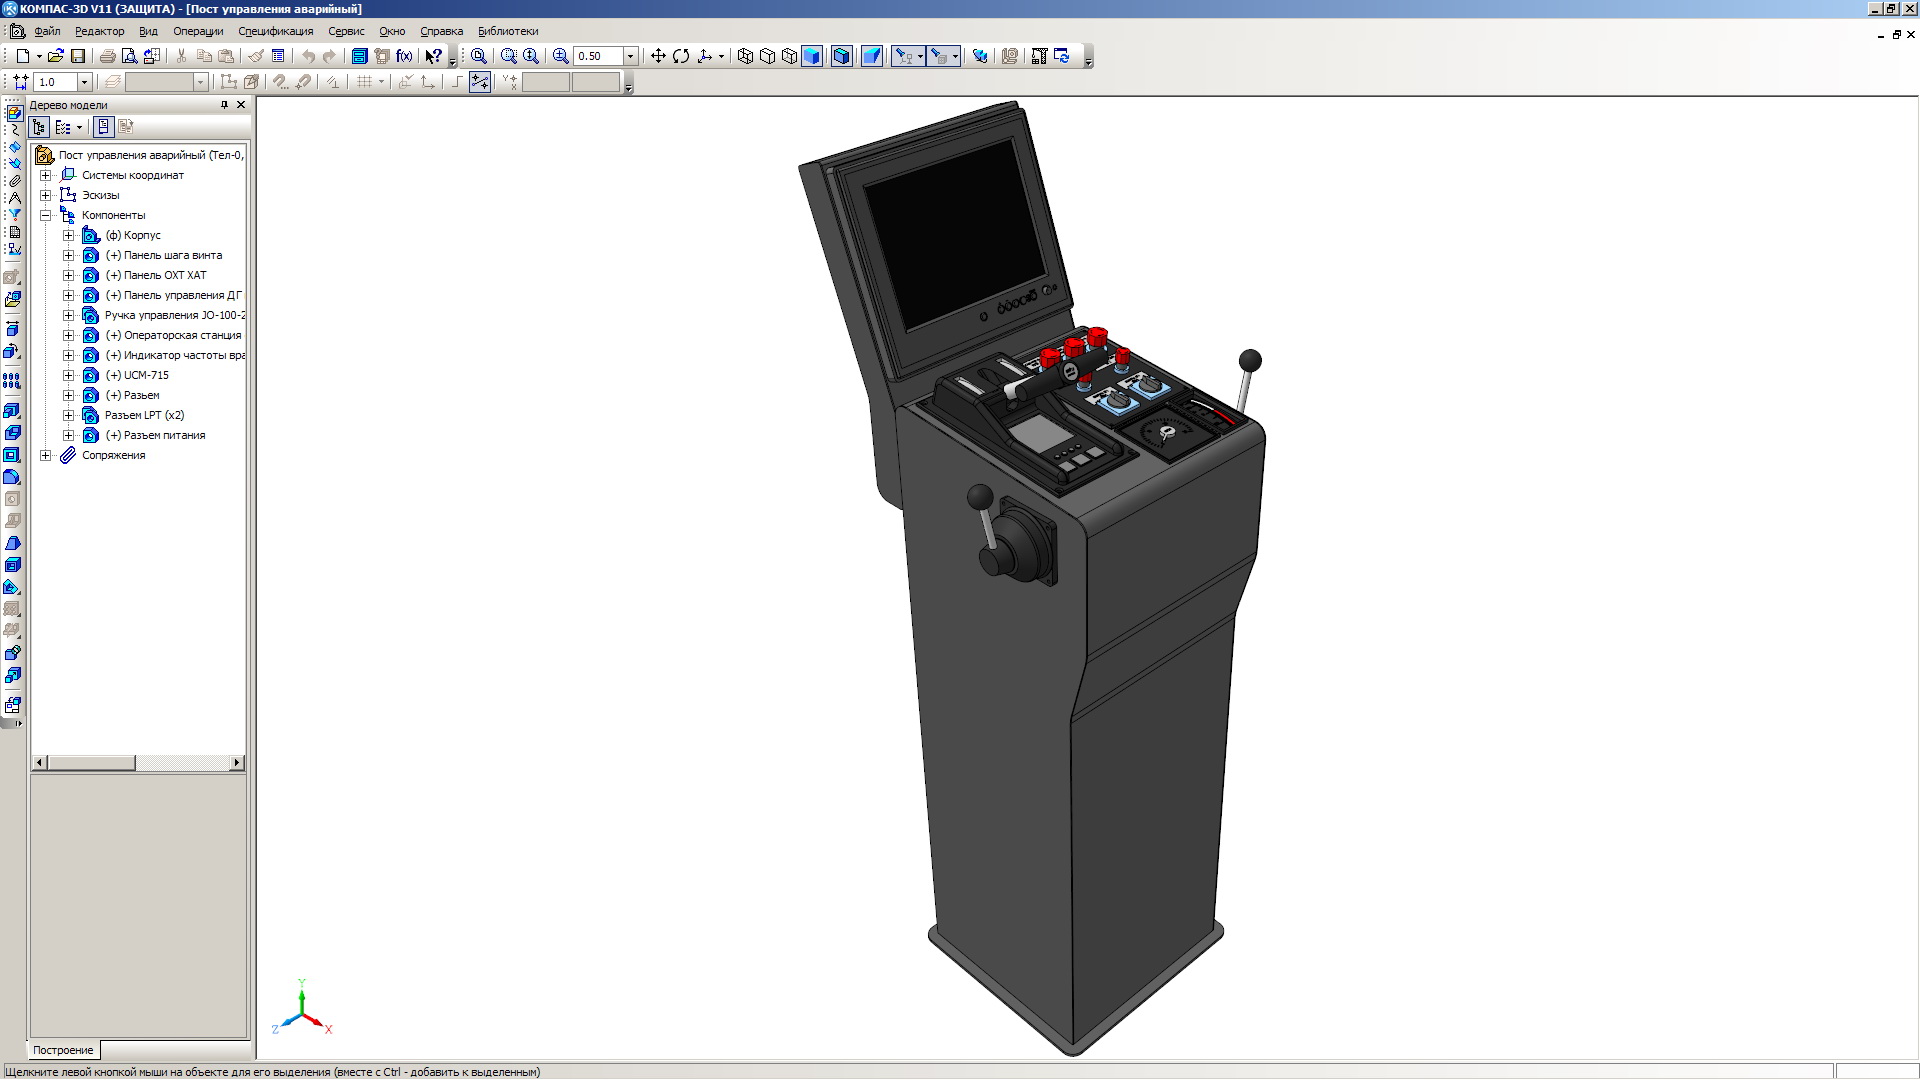Click the Rotate view tool

point(681,56)
